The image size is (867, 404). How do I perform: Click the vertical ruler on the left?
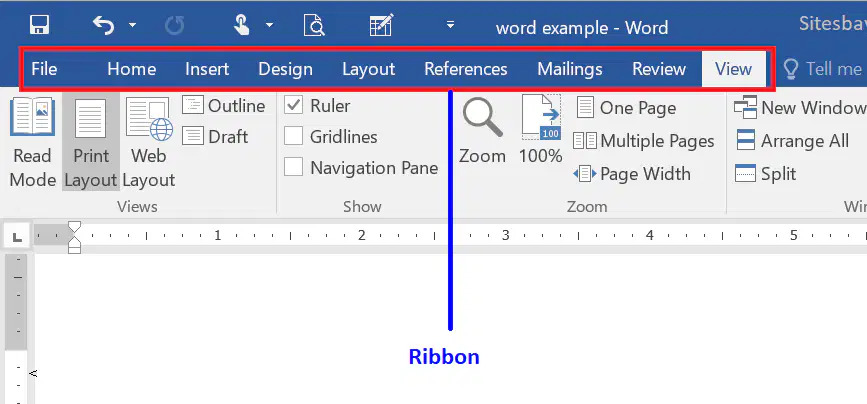[17, 329]
